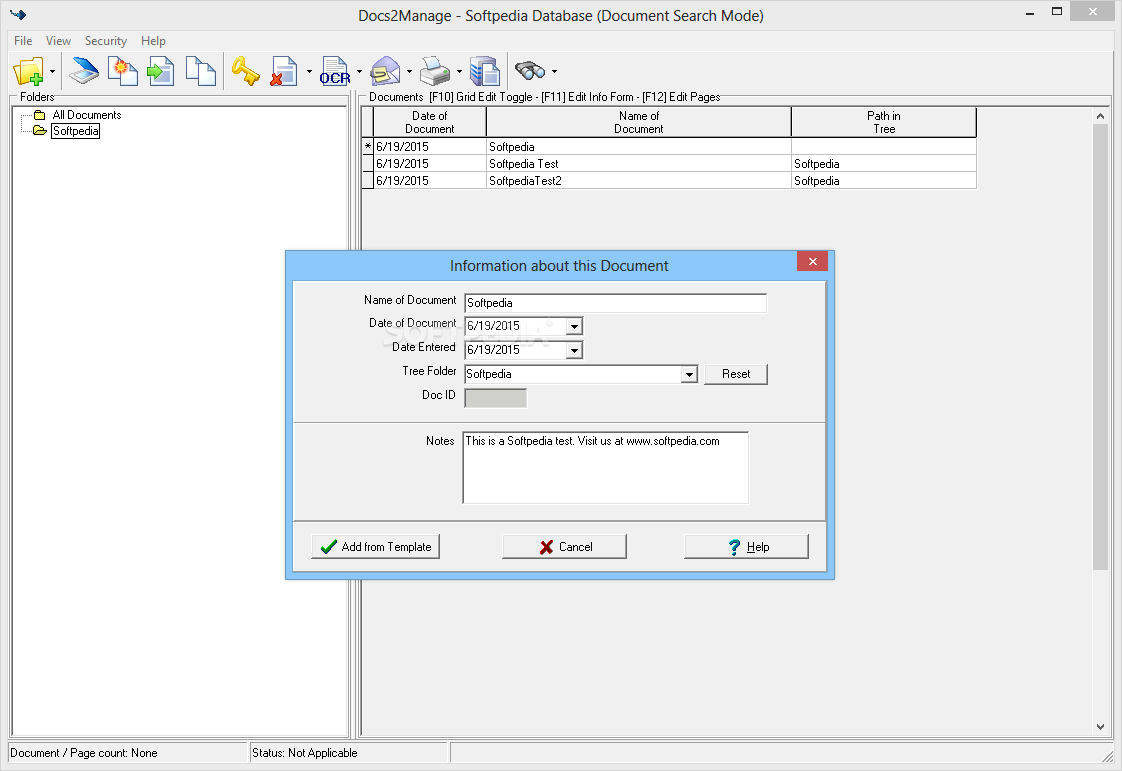
Task: Click the printer icon
Action: coord(435,72)
